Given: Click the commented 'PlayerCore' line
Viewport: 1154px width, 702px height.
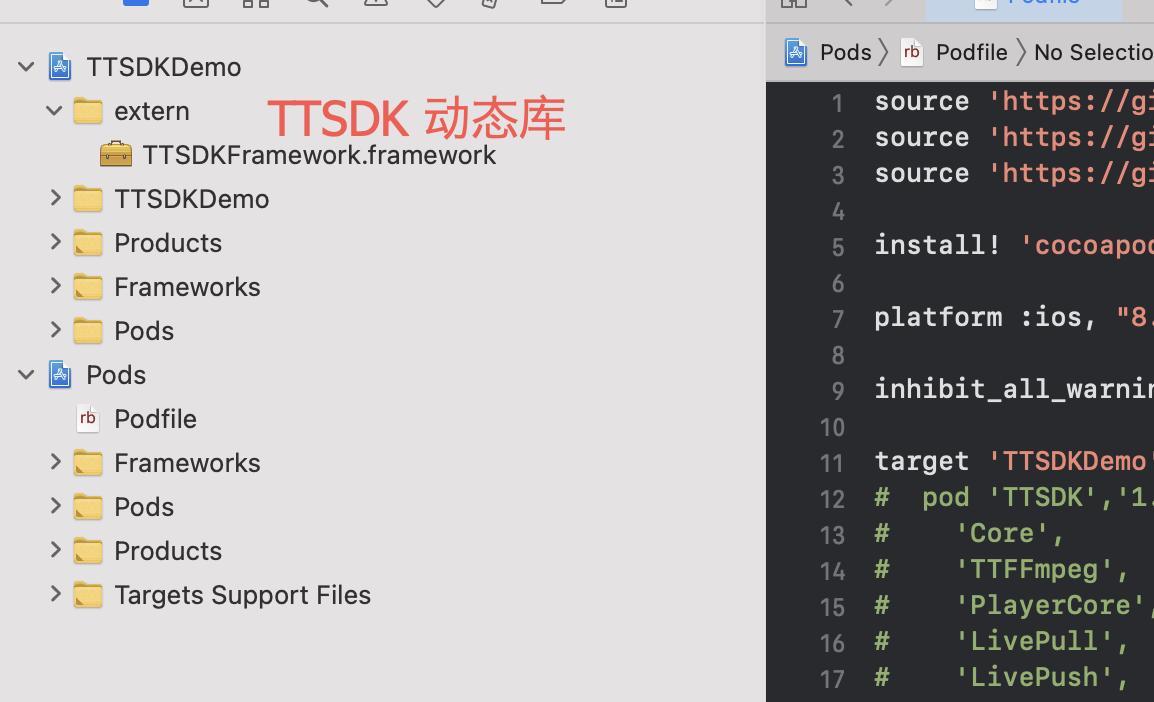Looking at the screenshot, I should coord(1013,605).
